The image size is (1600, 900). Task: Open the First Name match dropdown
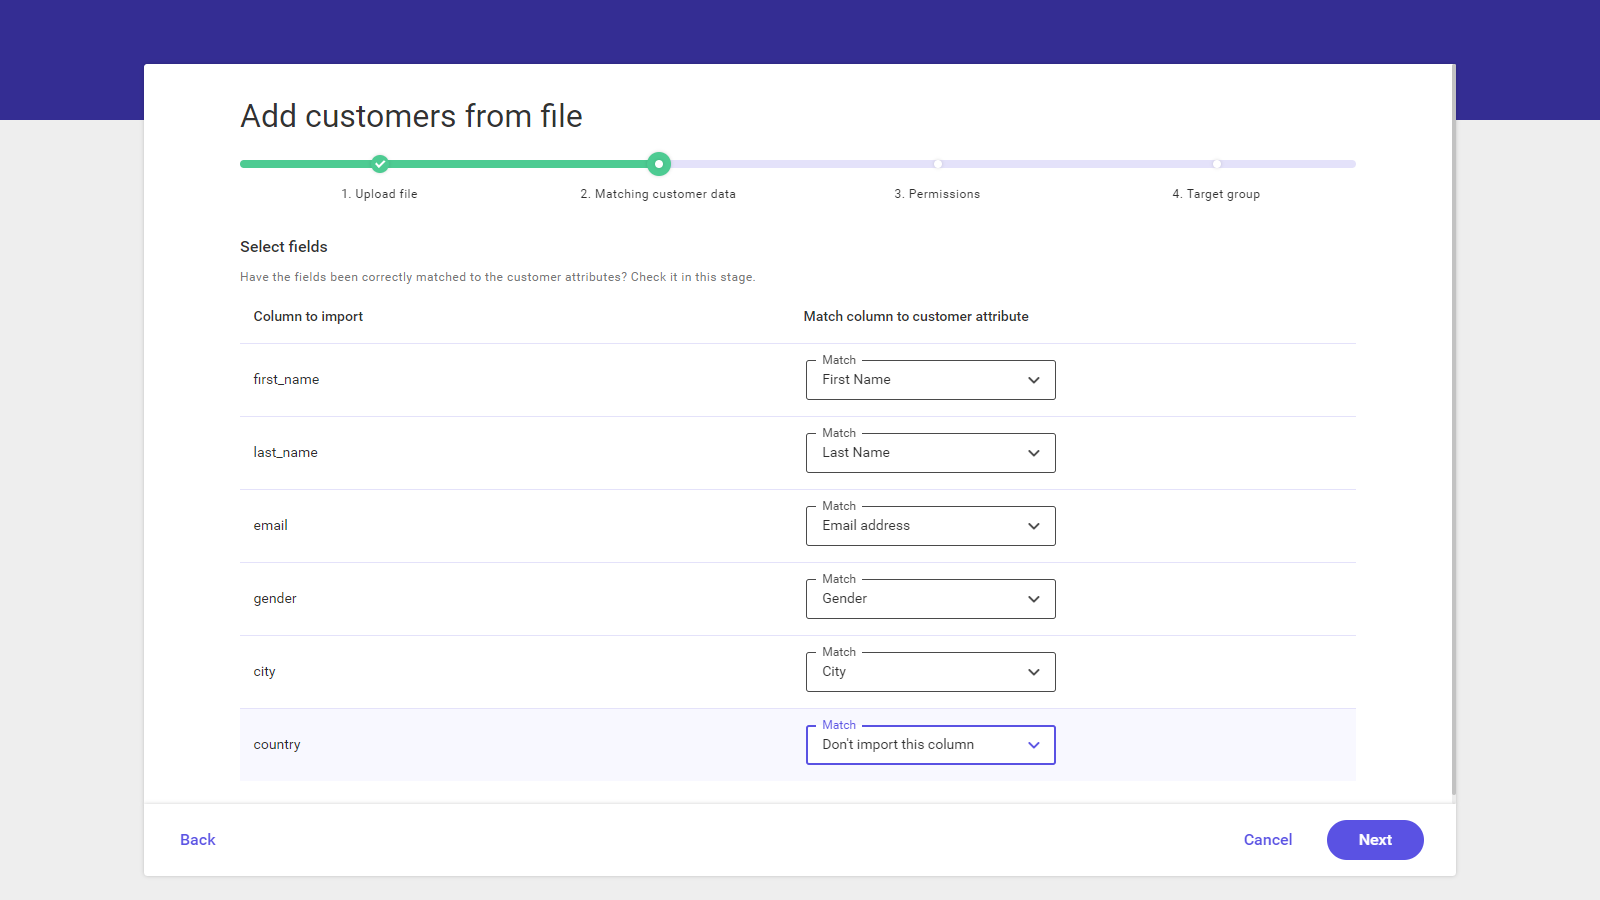click(930, 380)
